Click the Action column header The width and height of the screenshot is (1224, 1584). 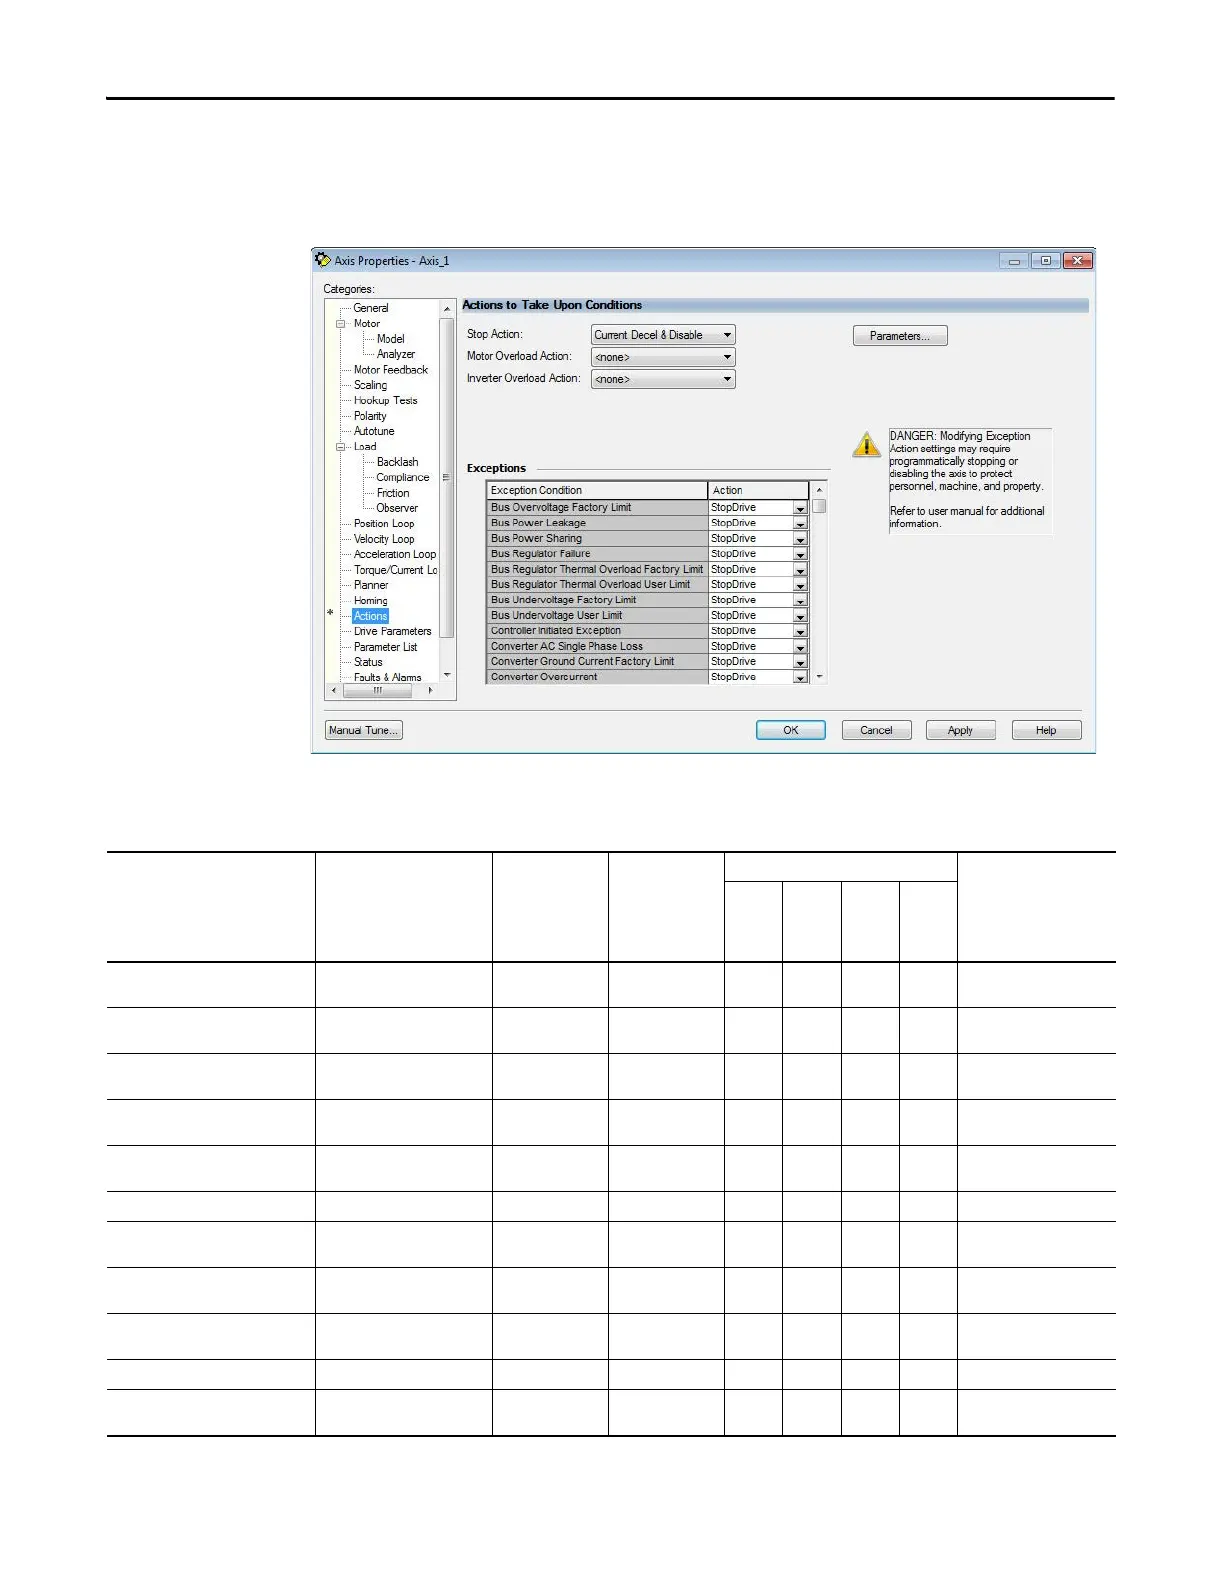pyautogui.click(x=758, y=490)
